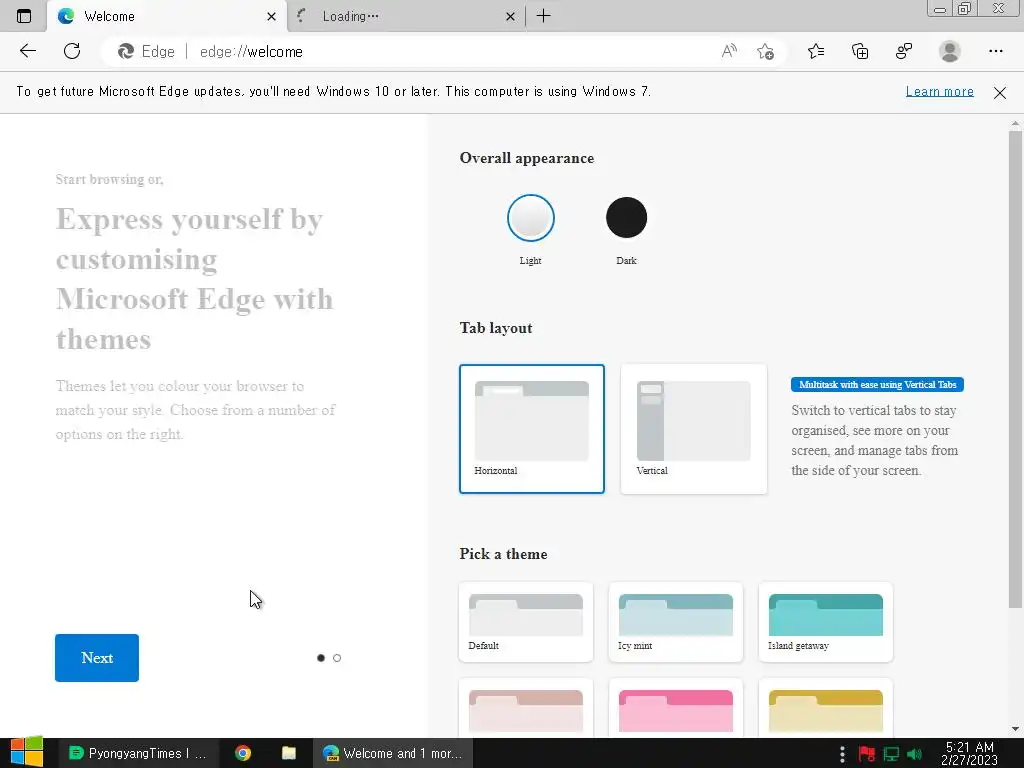Image resolution: width=1024 pixels, height=768 pixels.
Task: Select the Dark appearance option
Action: point(626,217)
